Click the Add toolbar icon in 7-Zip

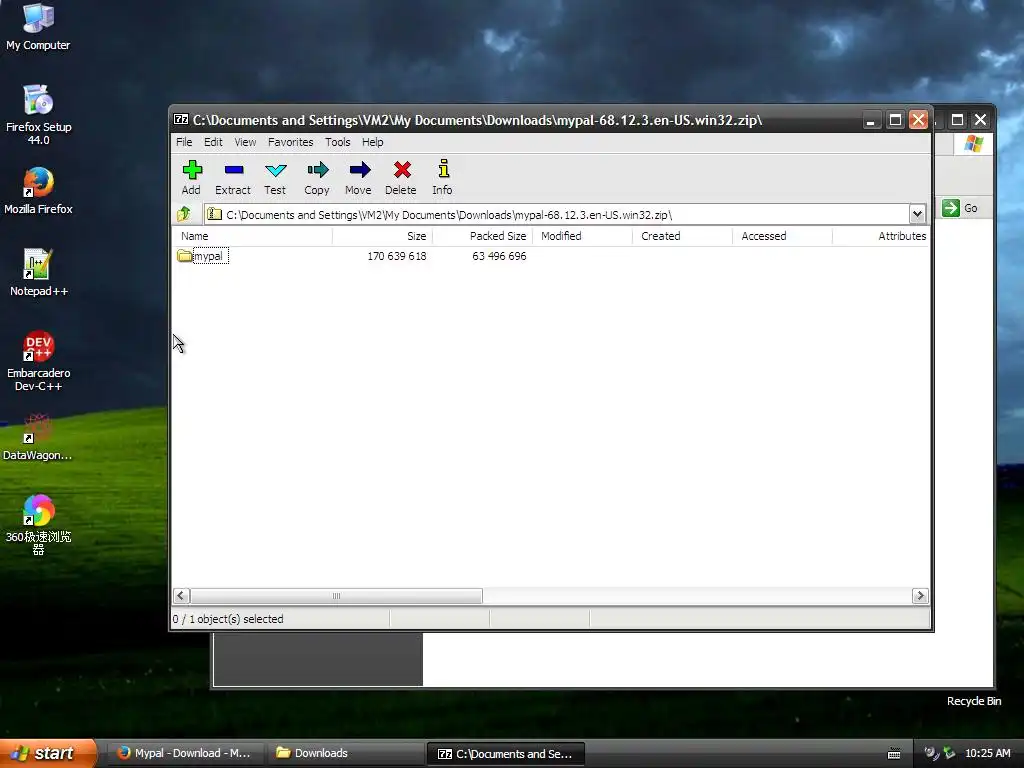(x=191, y=177)
